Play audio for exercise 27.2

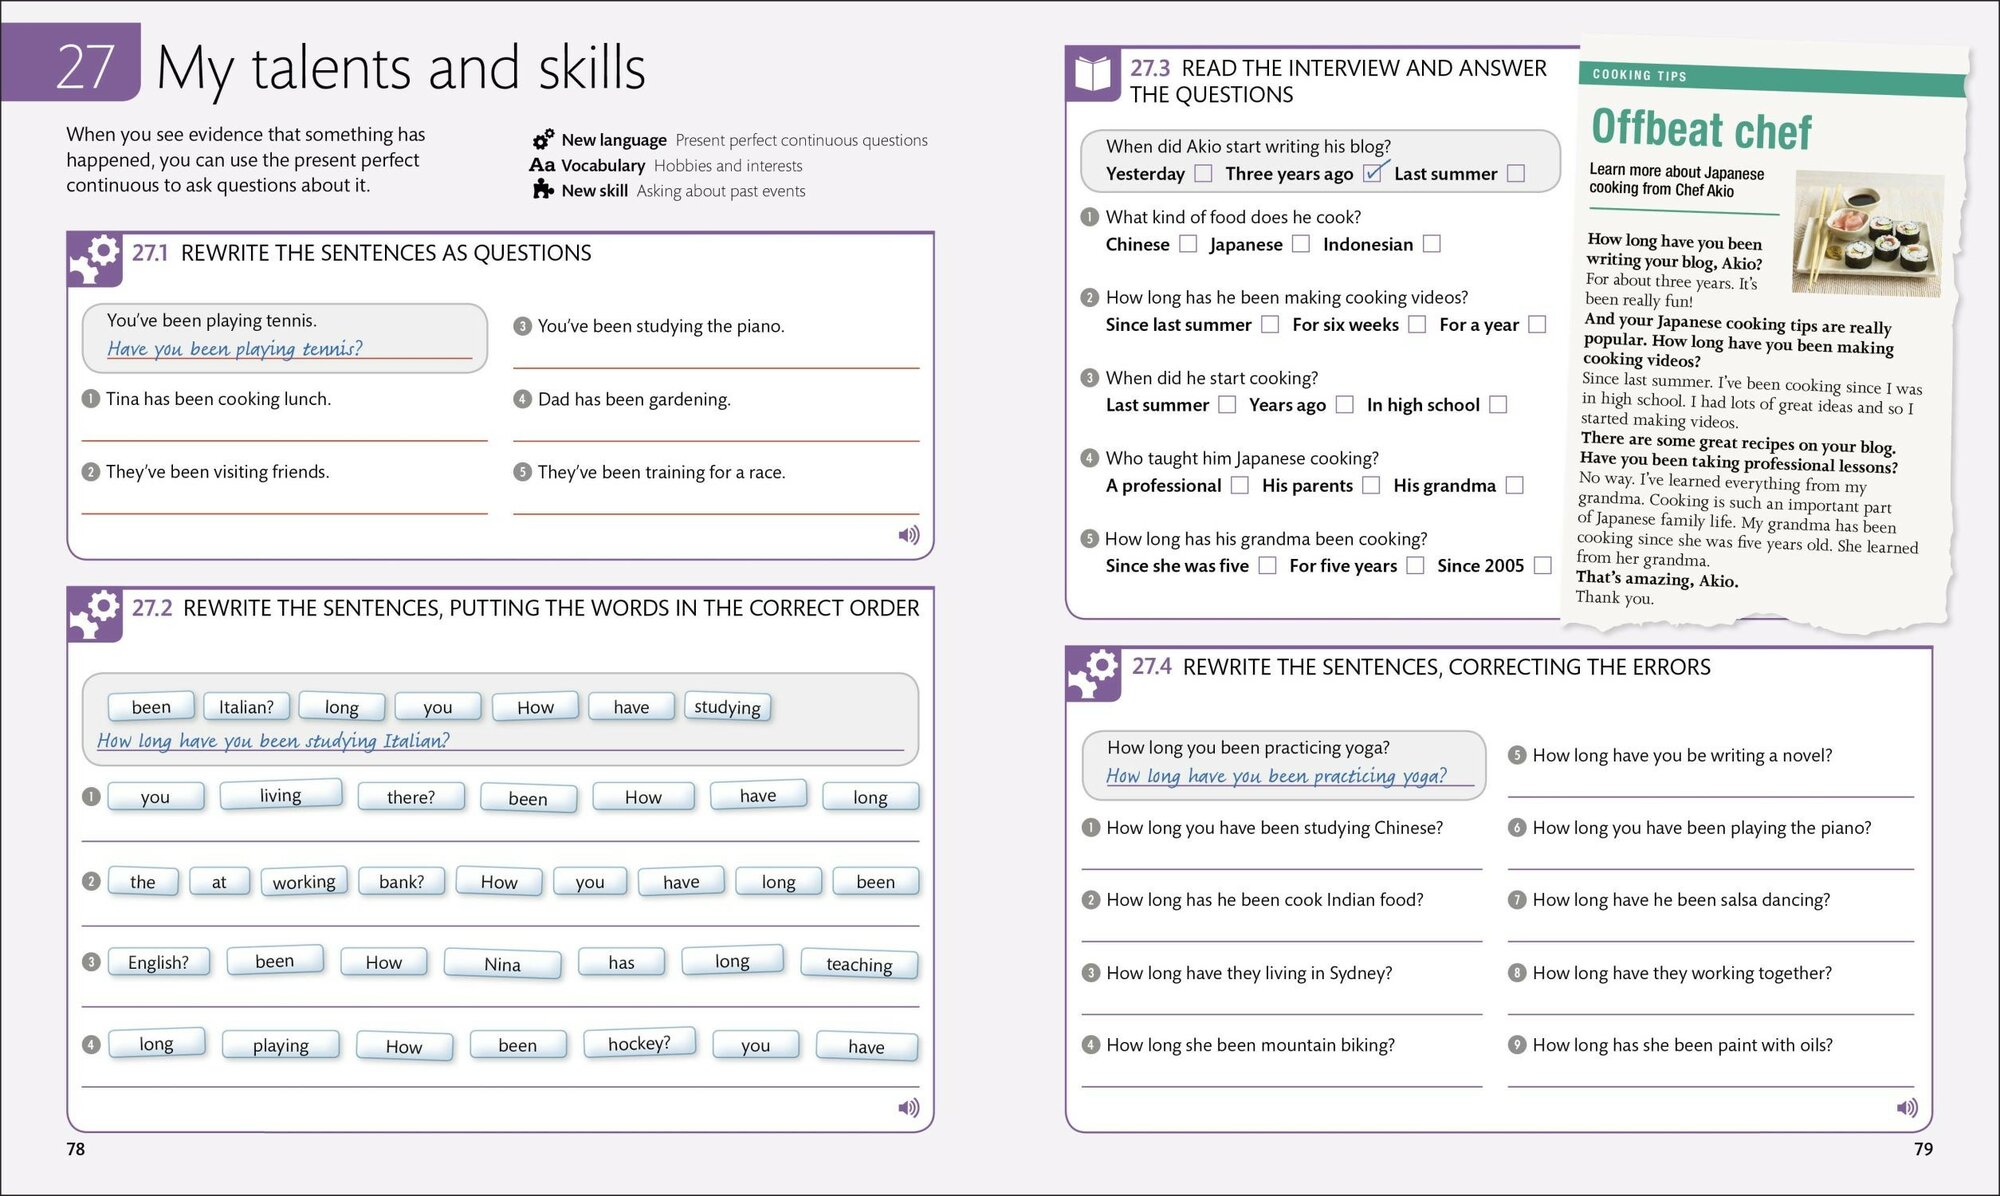908,1107
